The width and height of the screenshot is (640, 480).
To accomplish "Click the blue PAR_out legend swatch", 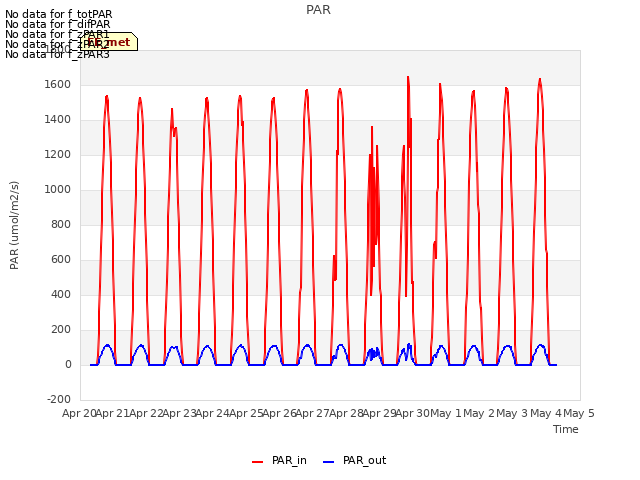I will [x=329, y=462].
